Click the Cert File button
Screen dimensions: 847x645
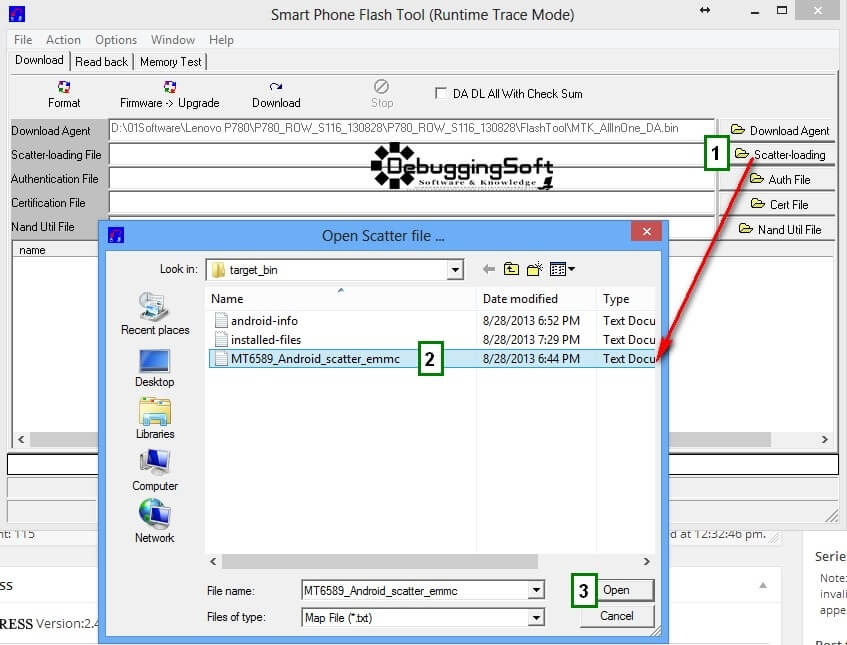779,204
